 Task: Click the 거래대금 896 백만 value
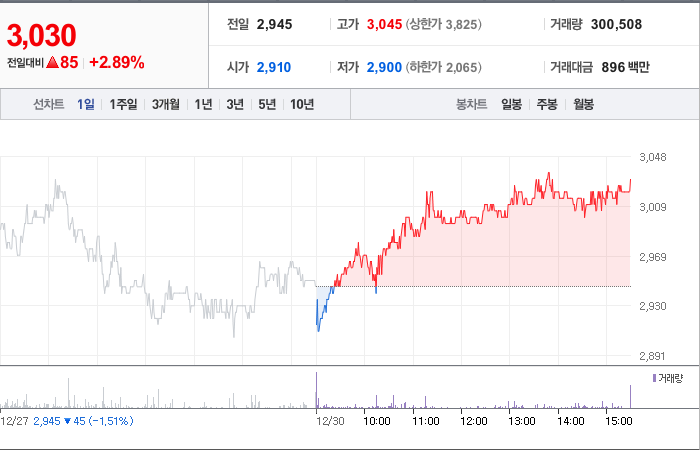(x=625, y=67)
